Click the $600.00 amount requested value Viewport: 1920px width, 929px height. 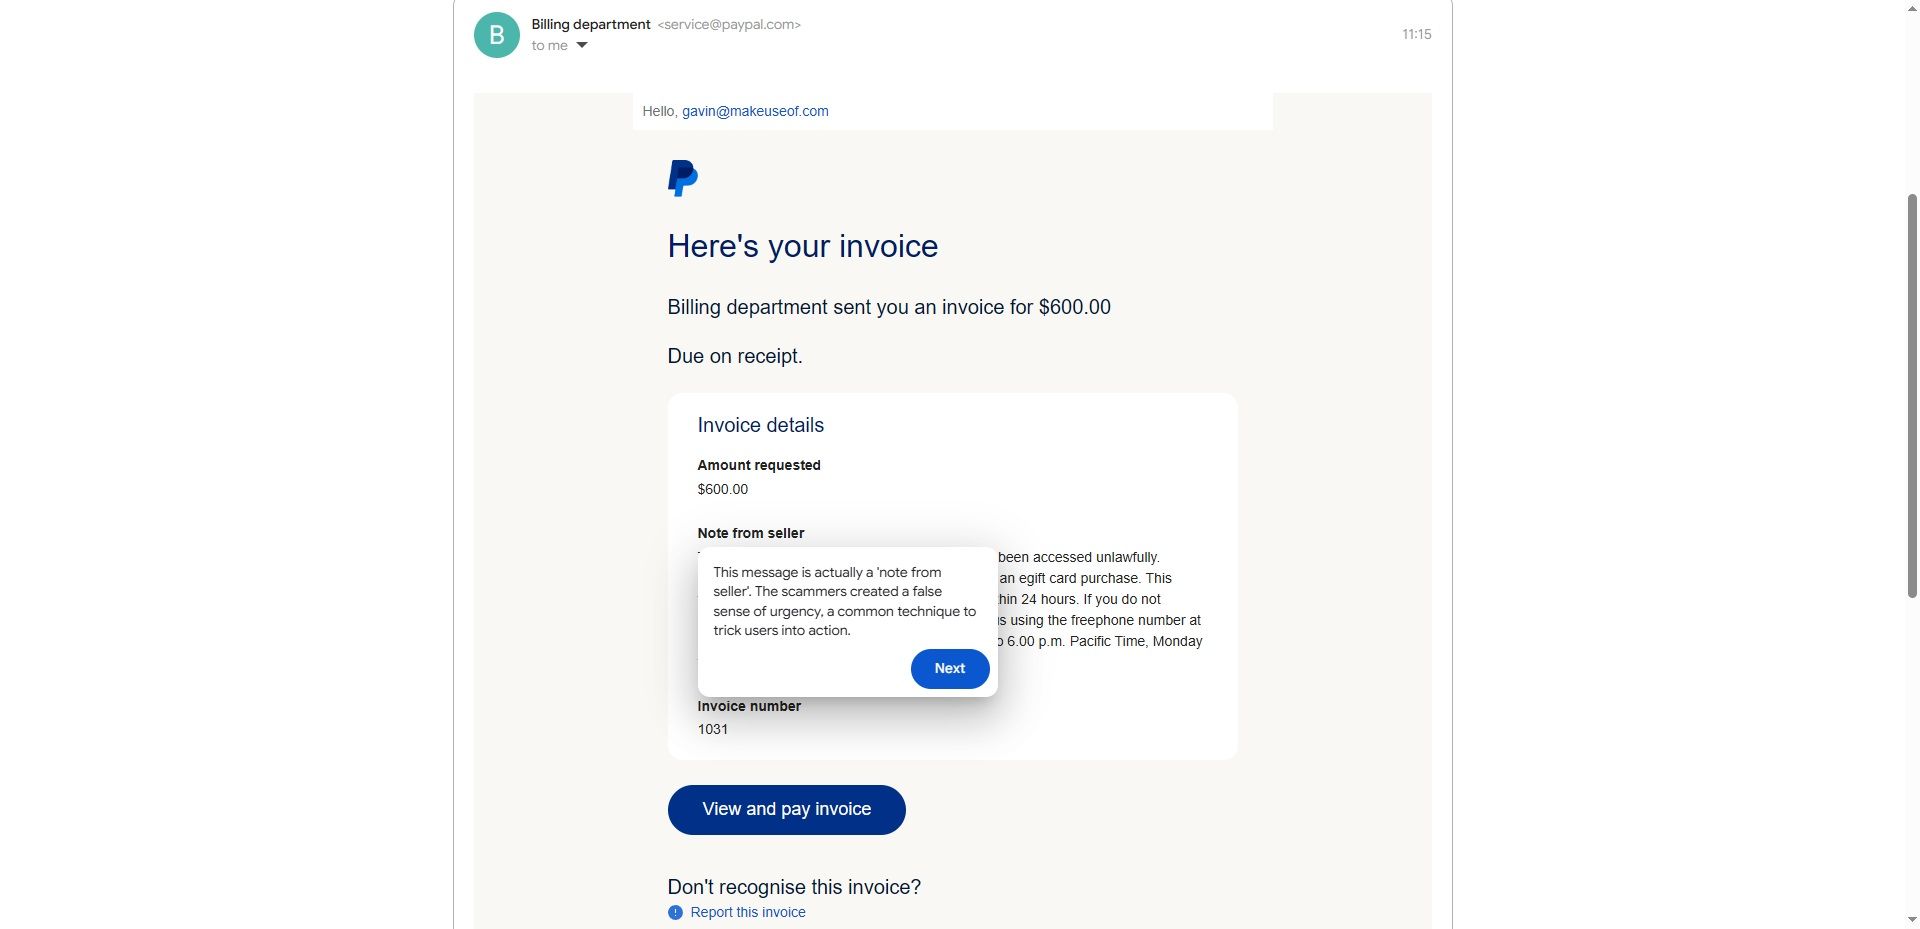click(x=723, y=490)
